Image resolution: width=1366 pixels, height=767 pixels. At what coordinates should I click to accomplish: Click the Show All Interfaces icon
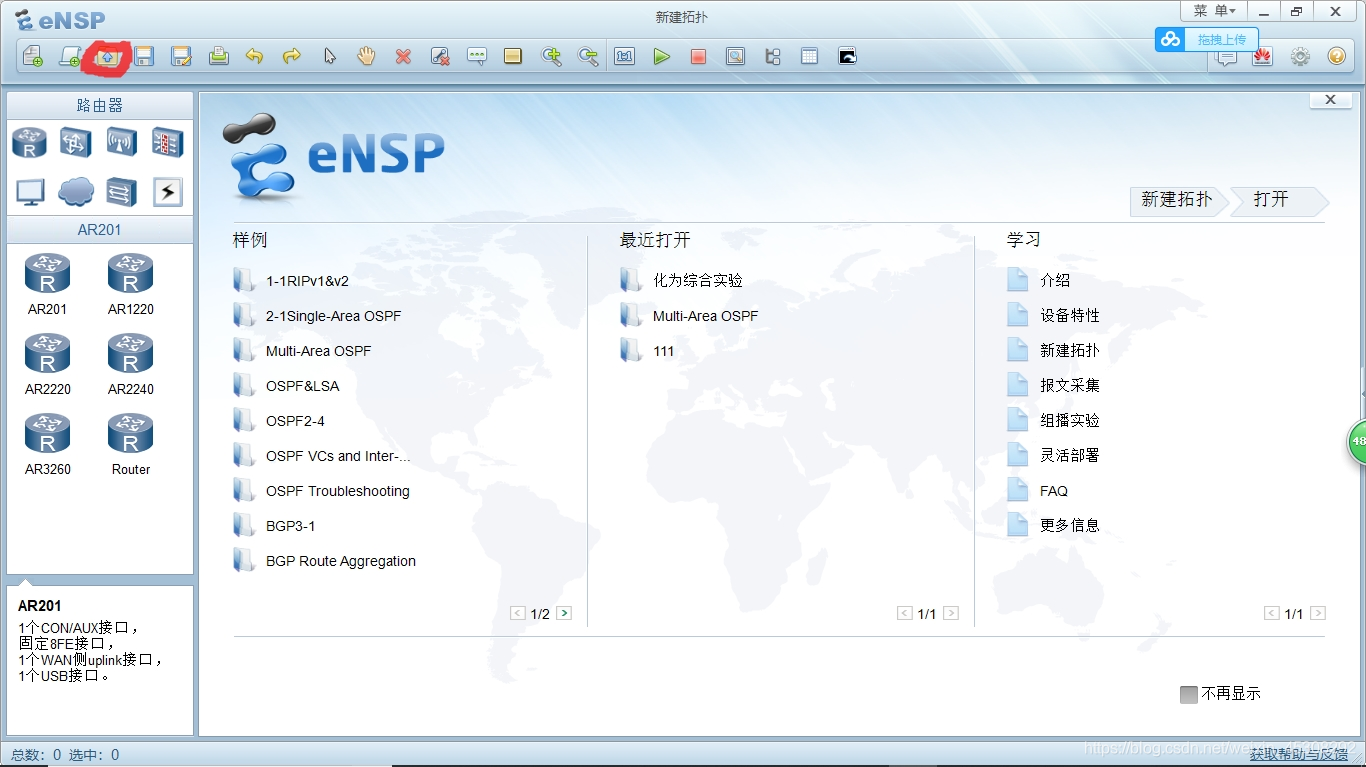(x=772, y=57)
